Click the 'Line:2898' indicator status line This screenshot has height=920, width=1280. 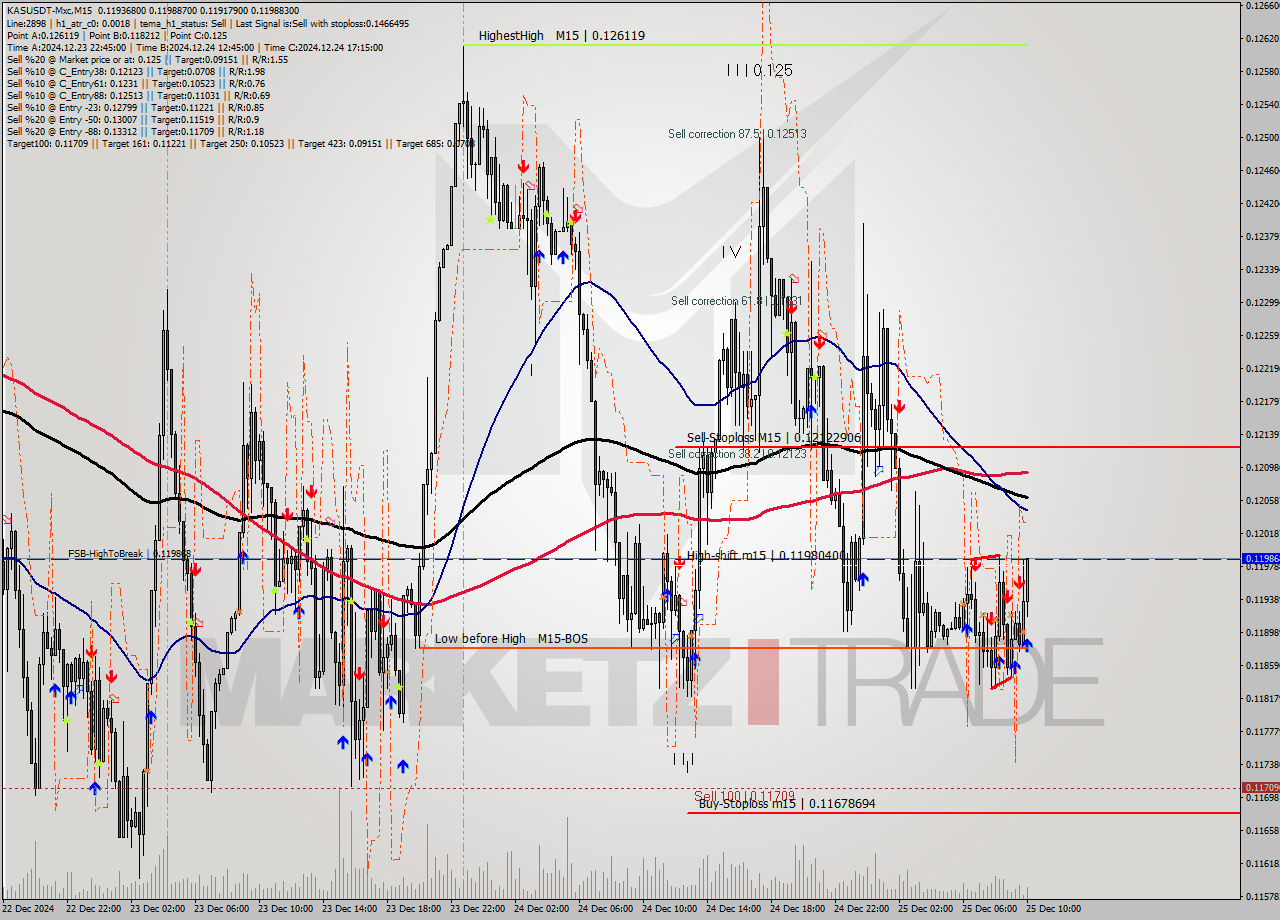208,23
